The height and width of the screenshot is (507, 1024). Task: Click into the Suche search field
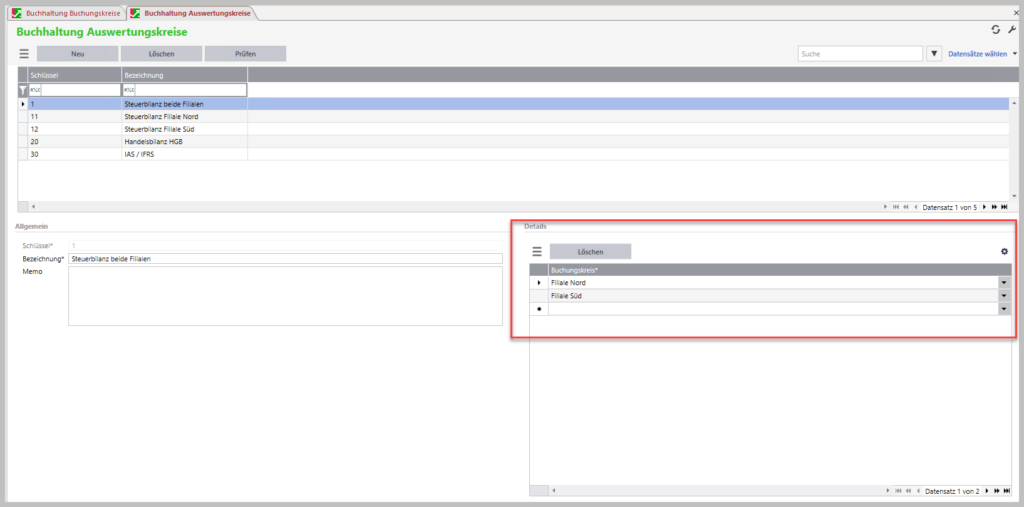[859, 54]
